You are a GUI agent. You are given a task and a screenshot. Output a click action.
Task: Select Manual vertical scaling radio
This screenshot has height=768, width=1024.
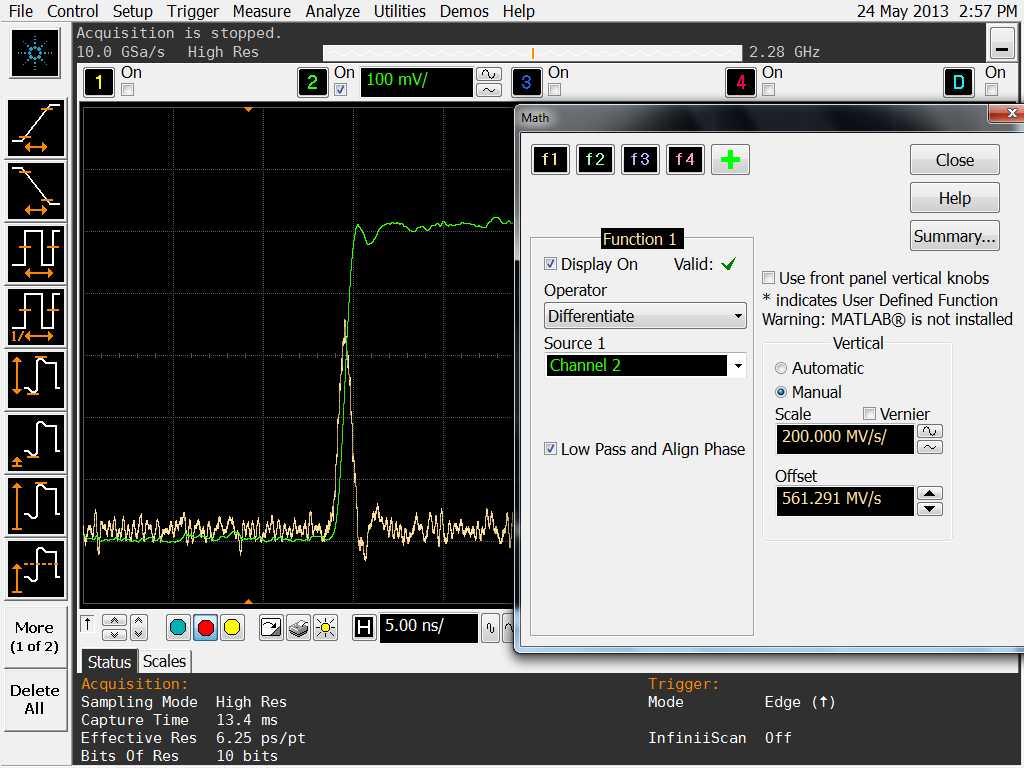781,392
